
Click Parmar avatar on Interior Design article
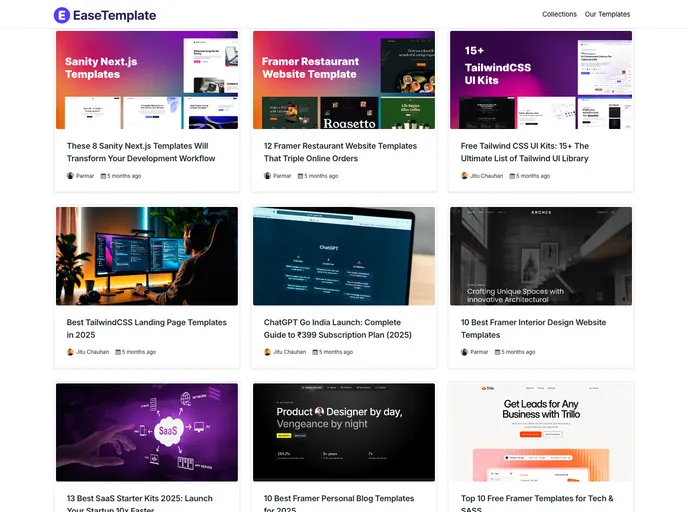click(464, 352)
